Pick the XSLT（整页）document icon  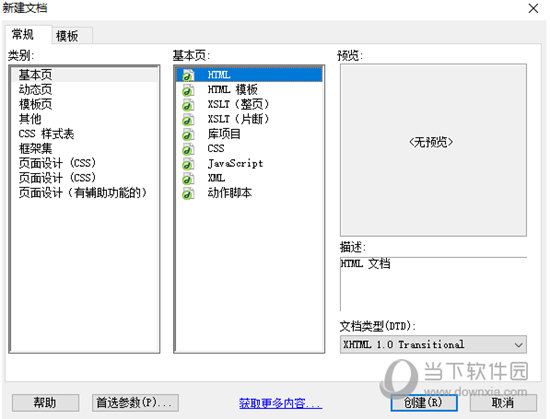188,105
